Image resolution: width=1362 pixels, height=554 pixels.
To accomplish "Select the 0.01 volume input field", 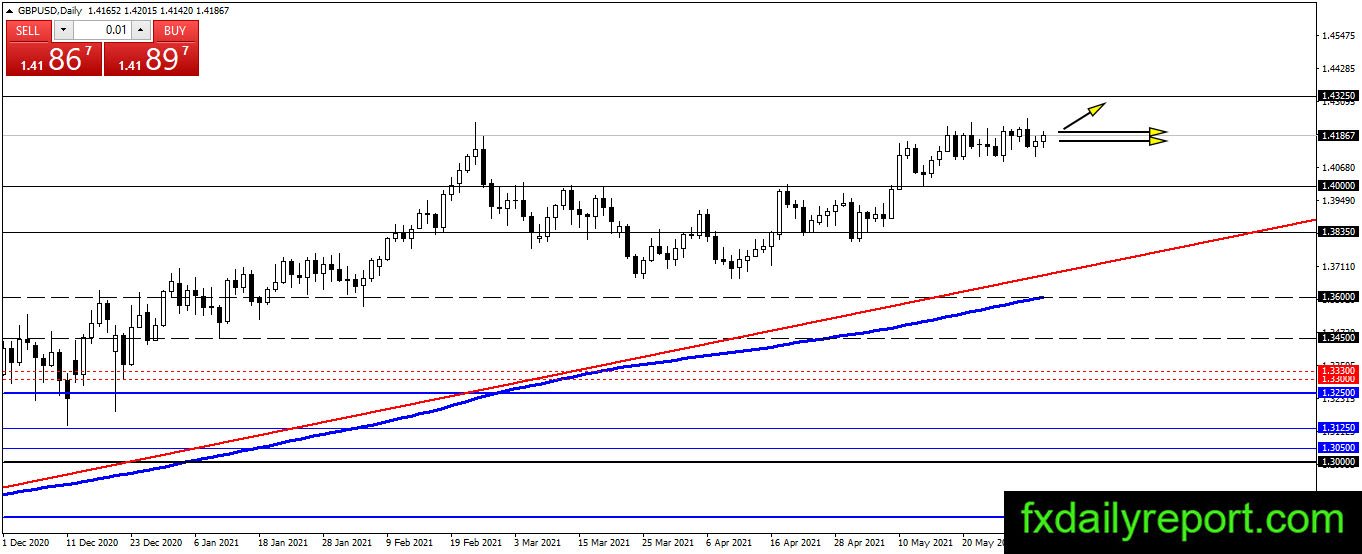I will pos(102,30).
